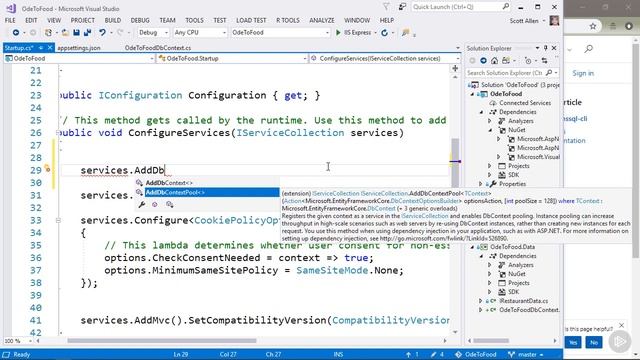Open the FILE menu

10,20
